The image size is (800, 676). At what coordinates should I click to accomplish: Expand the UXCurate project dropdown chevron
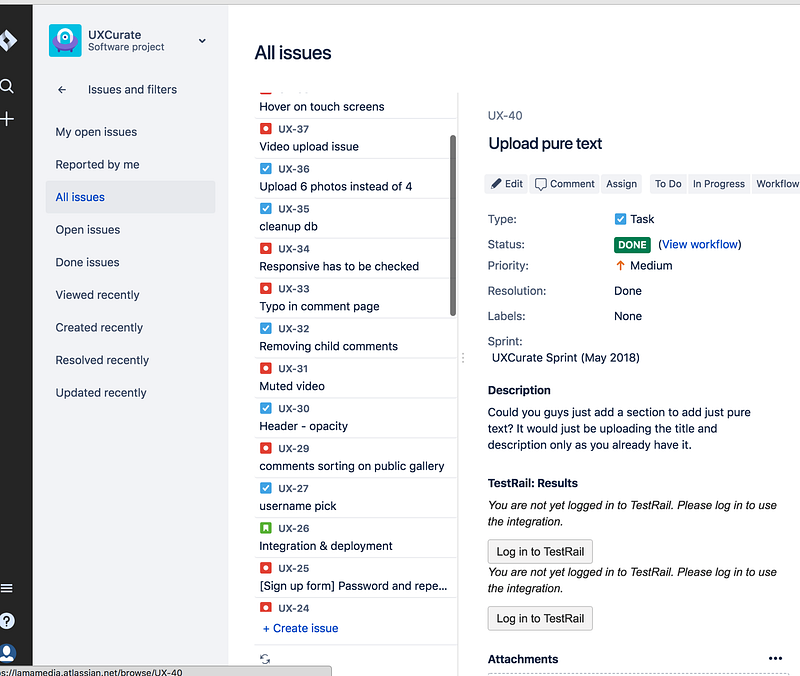(x=202, y=41)
